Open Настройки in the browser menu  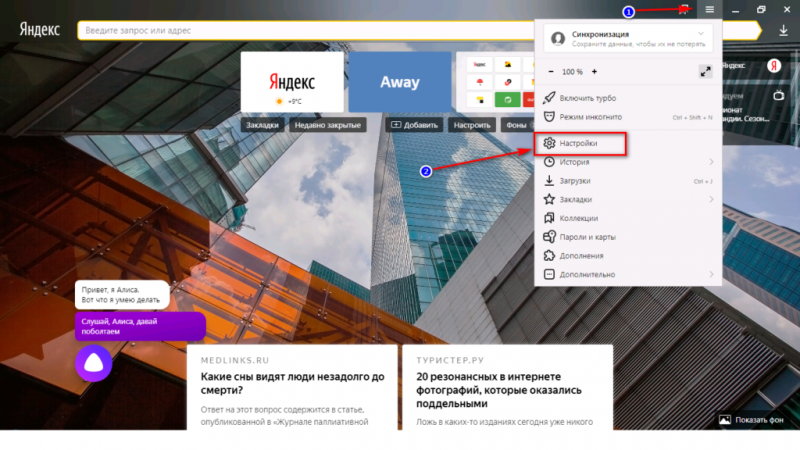coord(580,143)
